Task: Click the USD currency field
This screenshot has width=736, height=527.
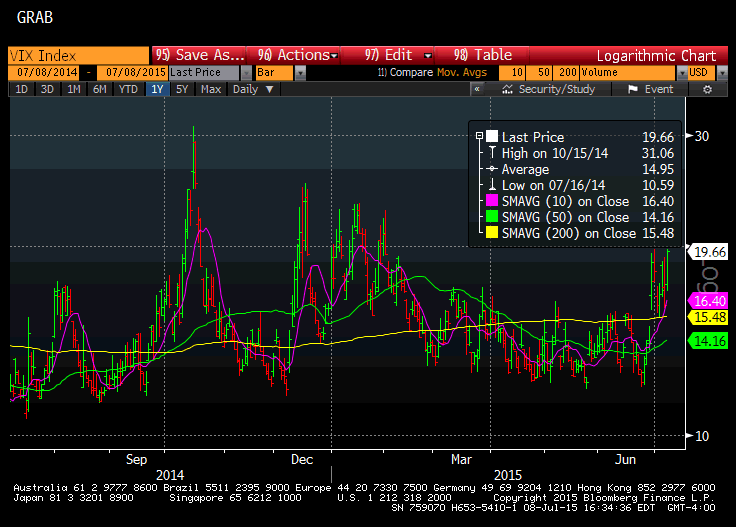Action: (702, 72)
